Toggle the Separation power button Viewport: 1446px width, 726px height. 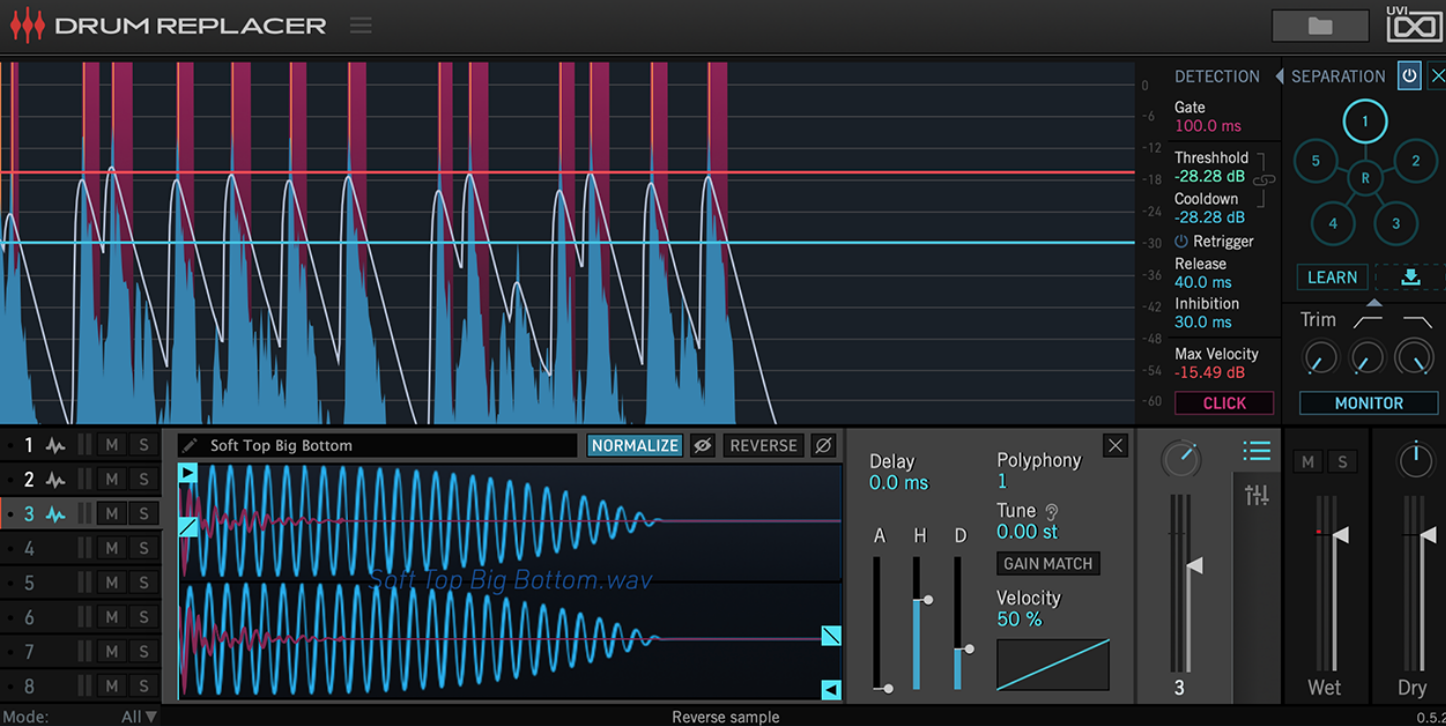[x=1409, y=75]
